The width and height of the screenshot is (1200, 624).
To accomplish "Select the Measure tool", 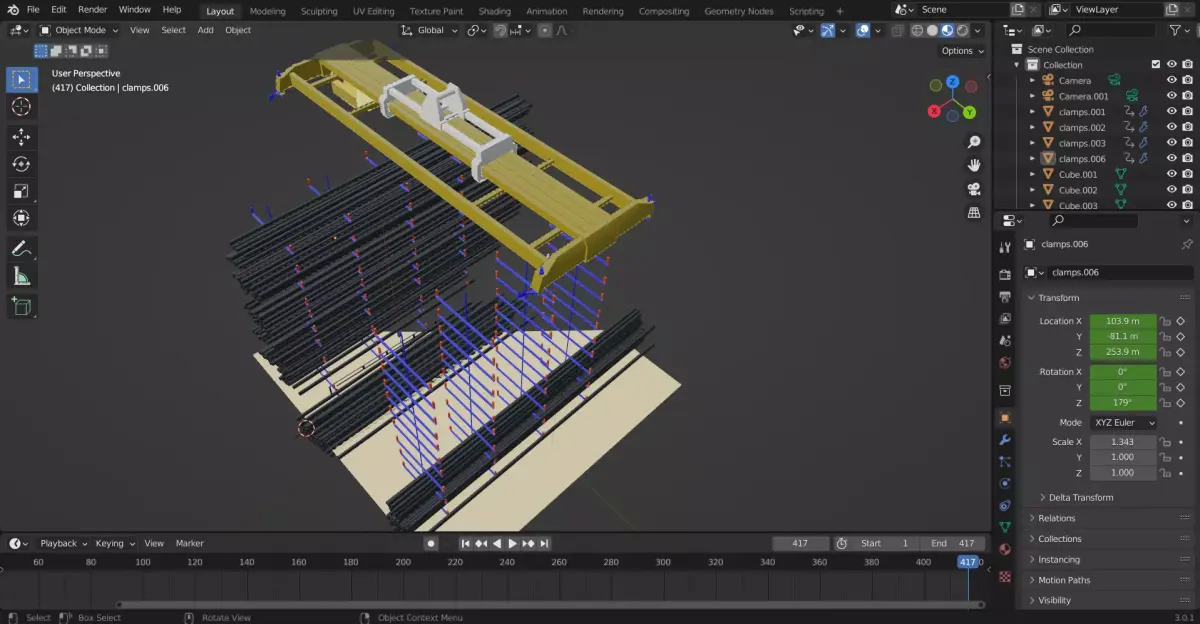I will click(x=21, y=277).
